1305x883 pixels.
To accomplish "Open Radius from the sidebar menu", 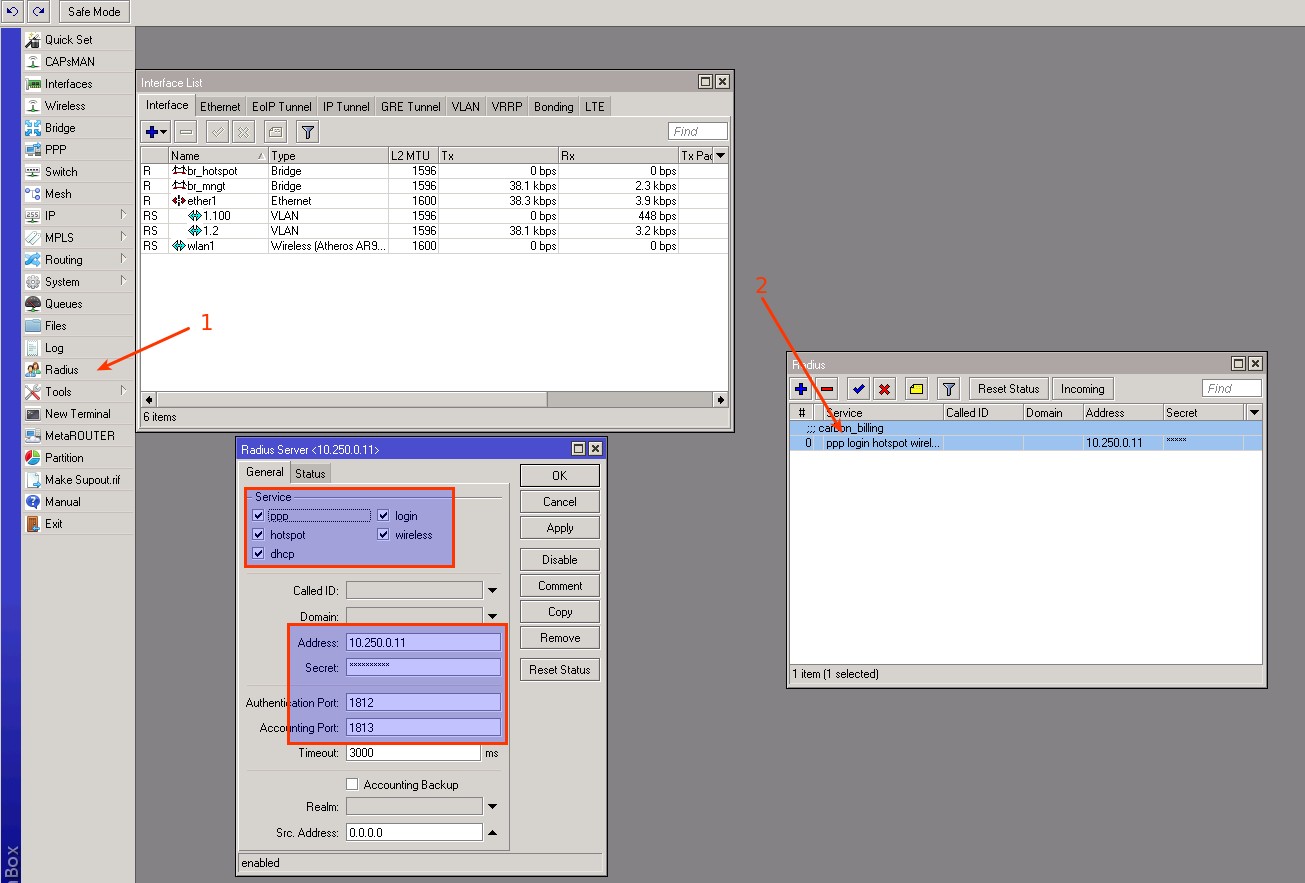I will [61, 370].
